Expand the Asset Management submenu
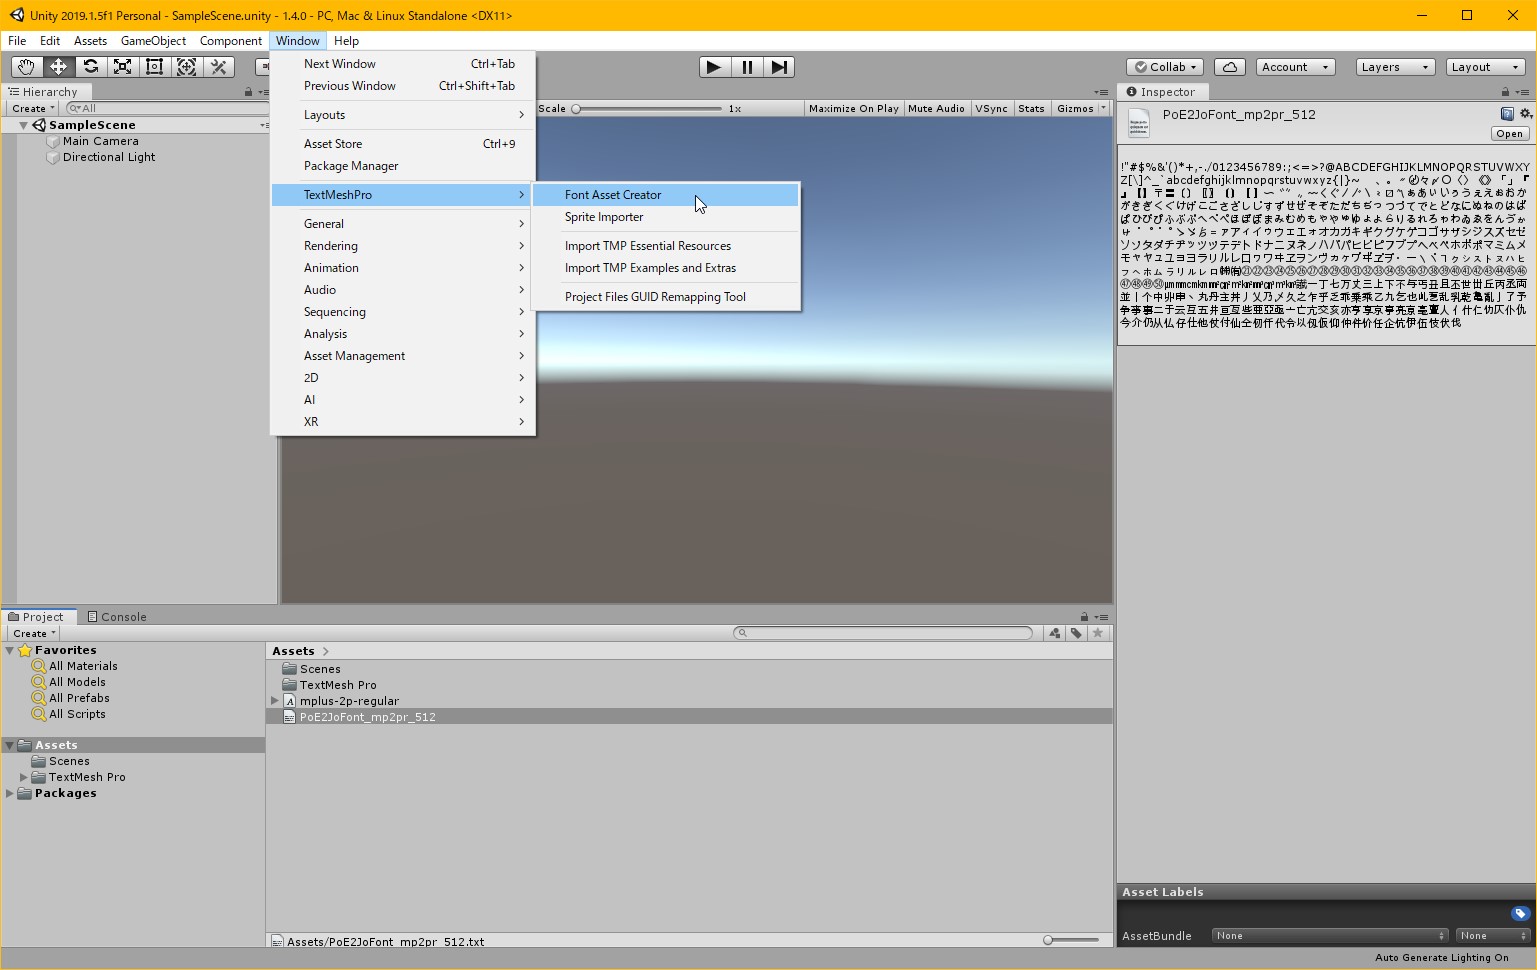This screenshot has width=1537, height=970. tap(403, 356)
